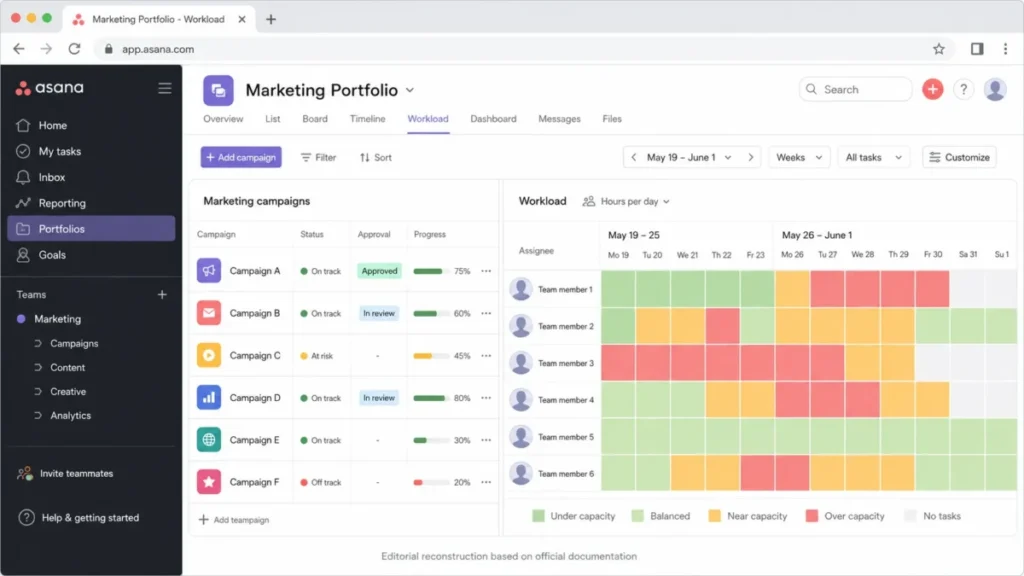1024x576 pixels.
Task: Open Campaign C more options ellipsis
Action: click(486, 356)
